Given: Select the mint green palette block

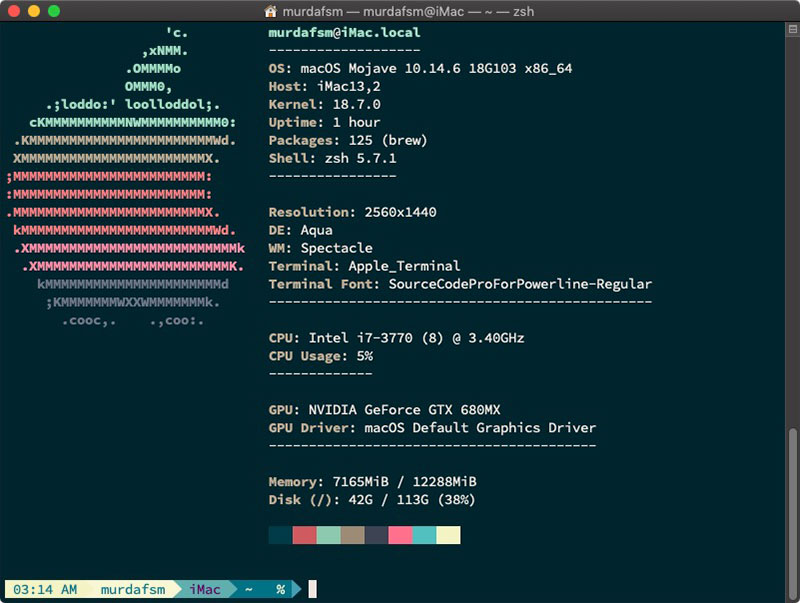Looking at the screenshot, I should pyautogui.click(x=328, y=535).
